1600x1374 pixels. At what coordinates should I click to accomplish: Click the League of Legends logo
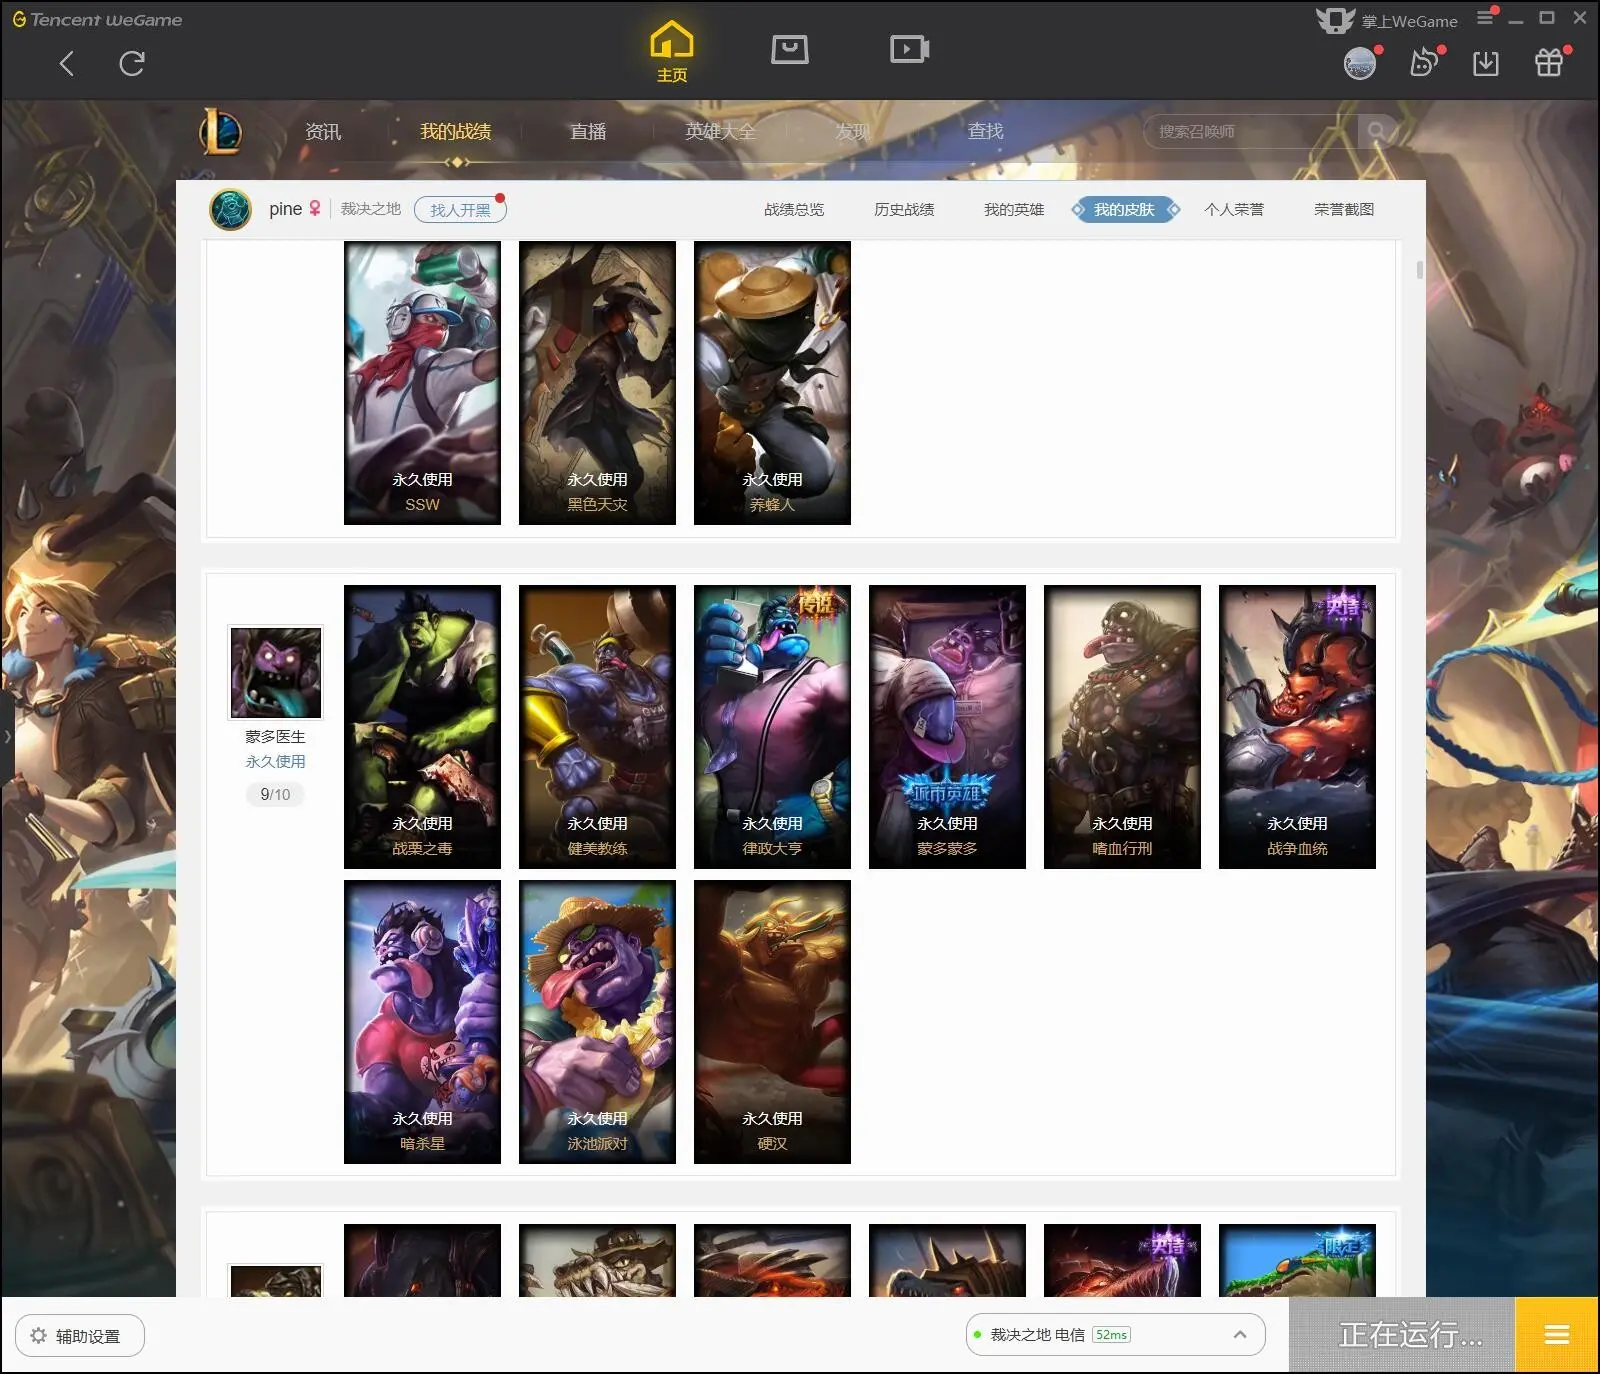[220, 132]
